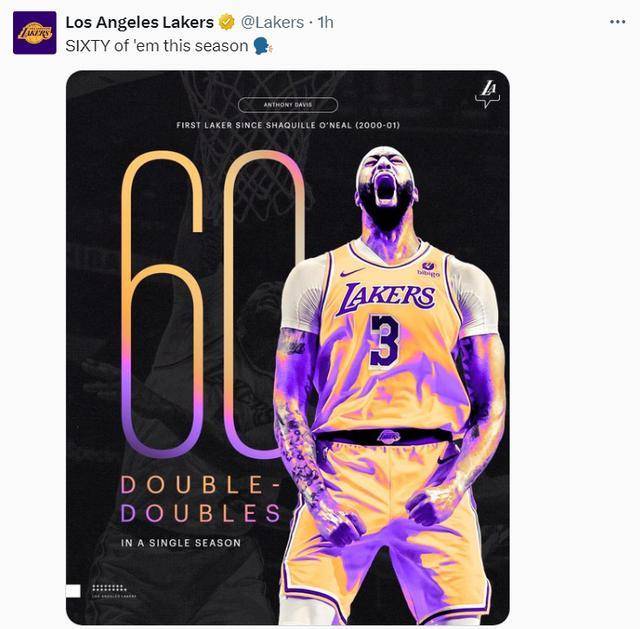
Task: Open the tweet's more options menu
Action: [x=617, y=22]
